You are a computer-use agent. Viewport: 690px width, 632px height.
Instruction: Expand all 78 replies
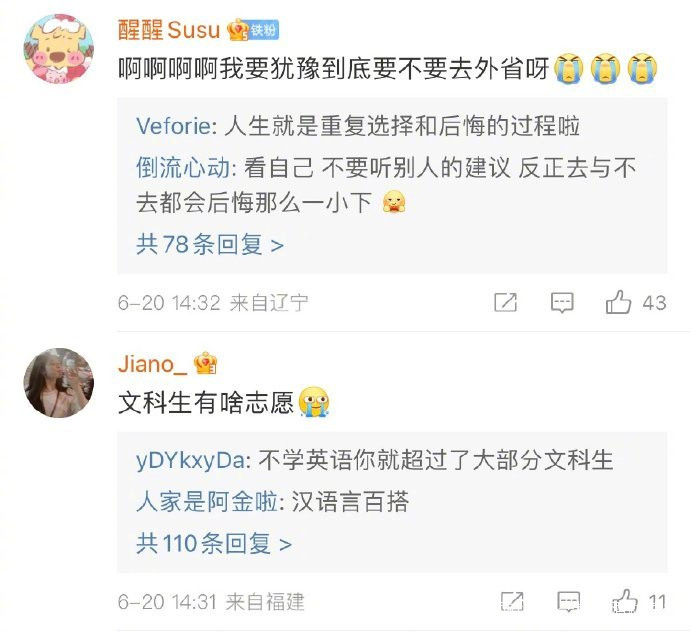coord(210,244)
